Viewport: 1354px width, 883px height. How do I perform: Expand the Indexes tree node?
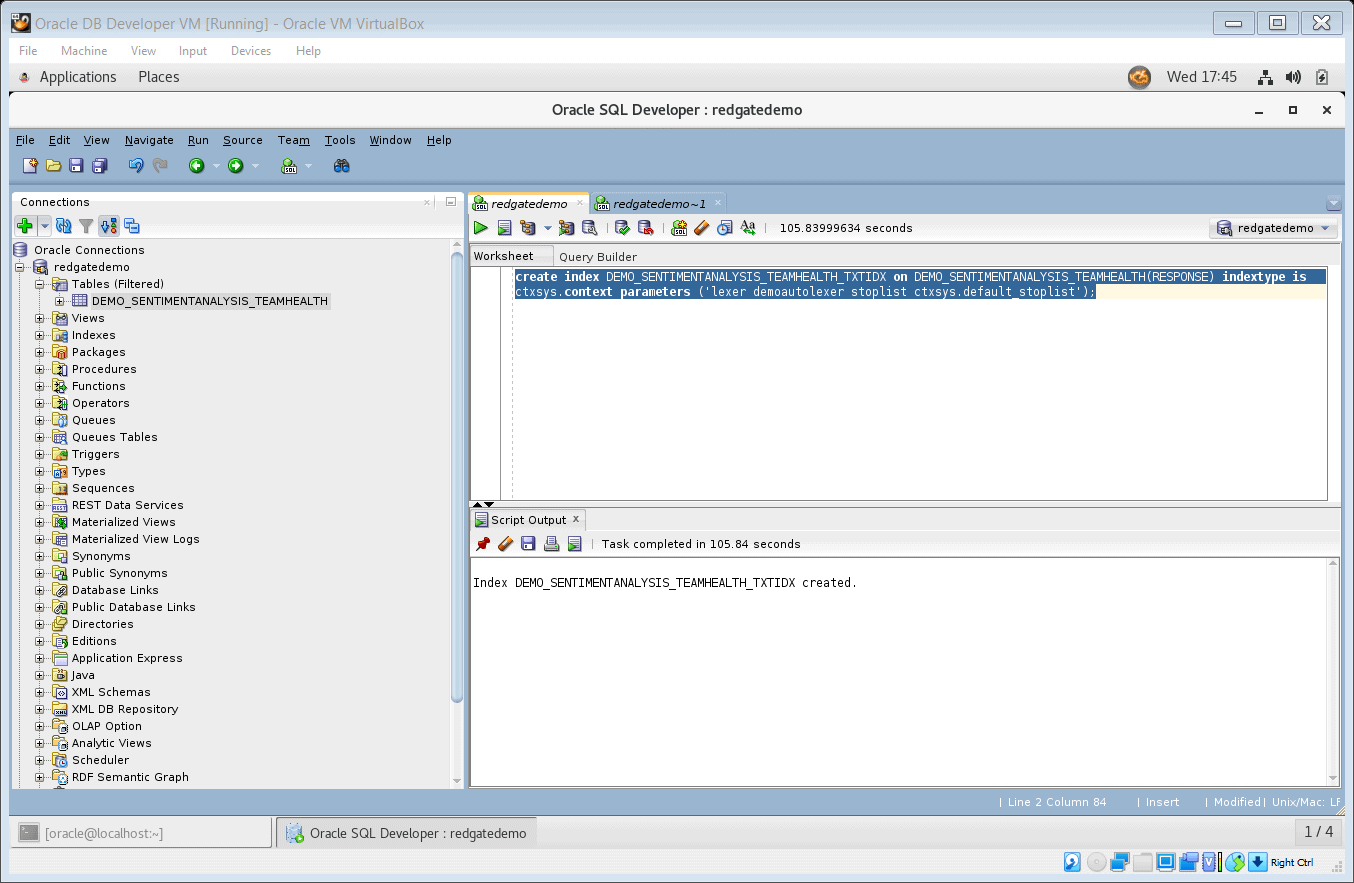pos(40,335)
